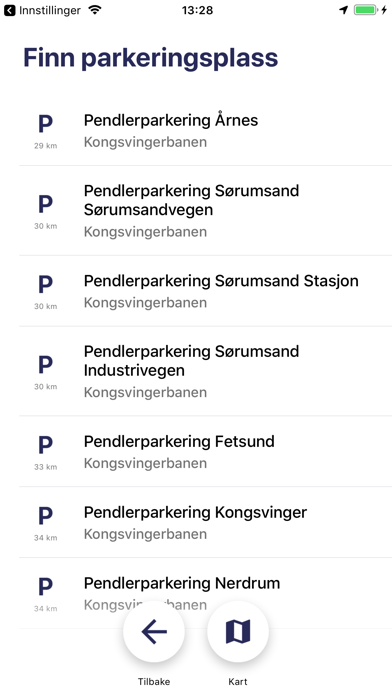Tap the P icon for Sørumsand Stasjon

(x=45, y=284)
